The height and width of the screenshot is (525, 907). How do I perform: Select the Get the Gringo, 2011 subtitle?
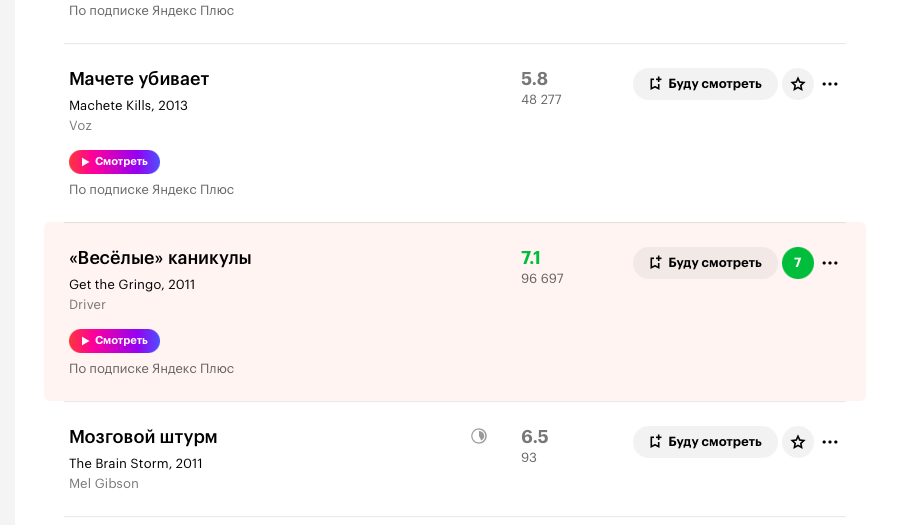132,284
